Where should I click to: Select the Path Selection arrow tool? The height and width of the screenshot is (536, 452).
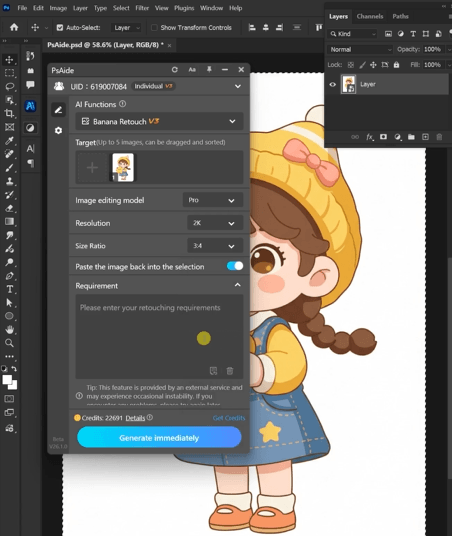click(9, 303)
